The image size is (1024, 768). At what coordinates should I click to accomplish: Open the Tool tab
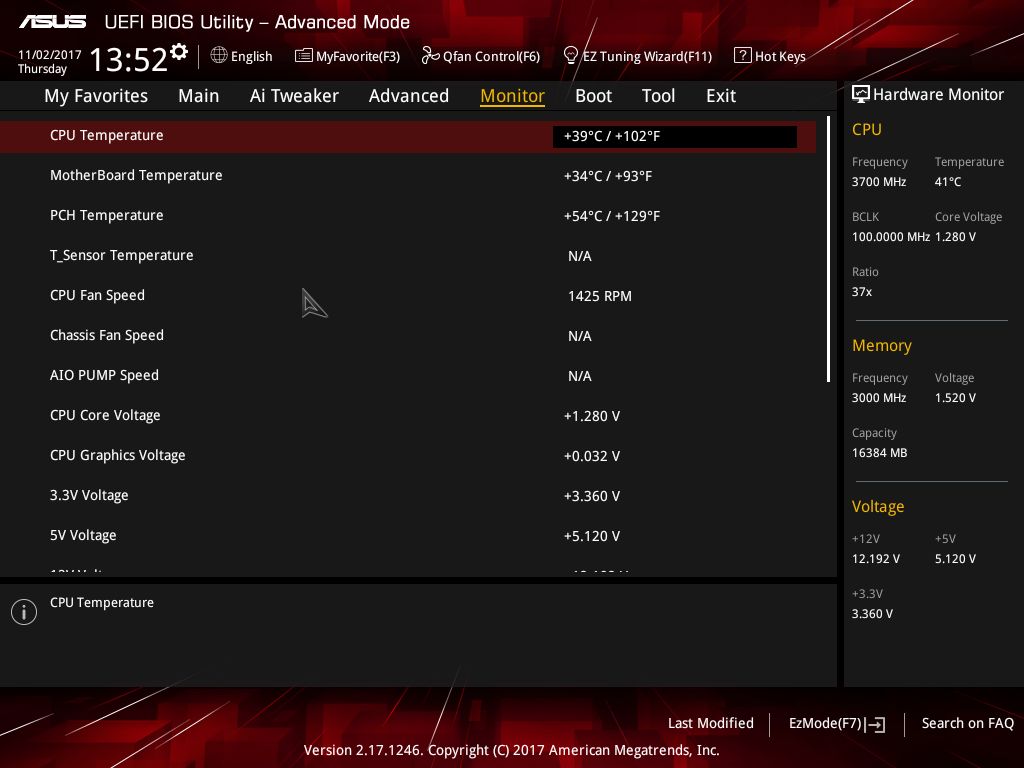(658, 96)
